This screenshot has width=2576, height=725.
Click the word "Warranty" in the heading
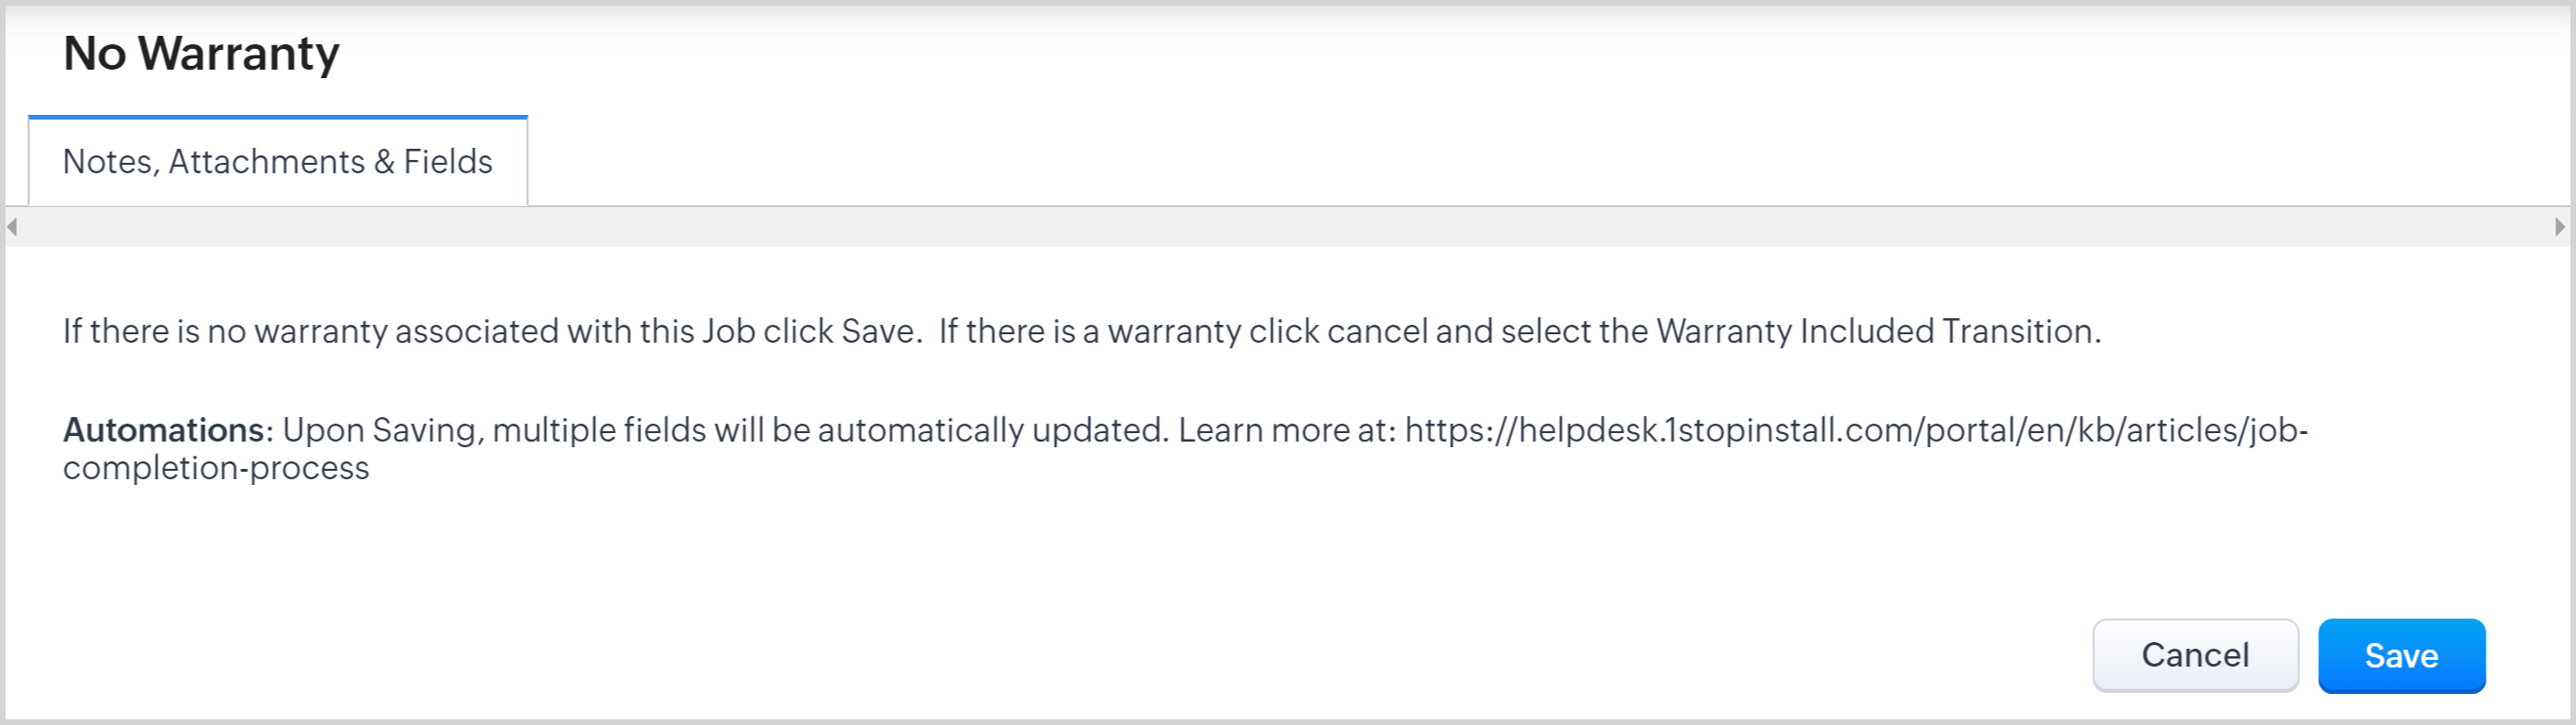(x=239, y=53)
